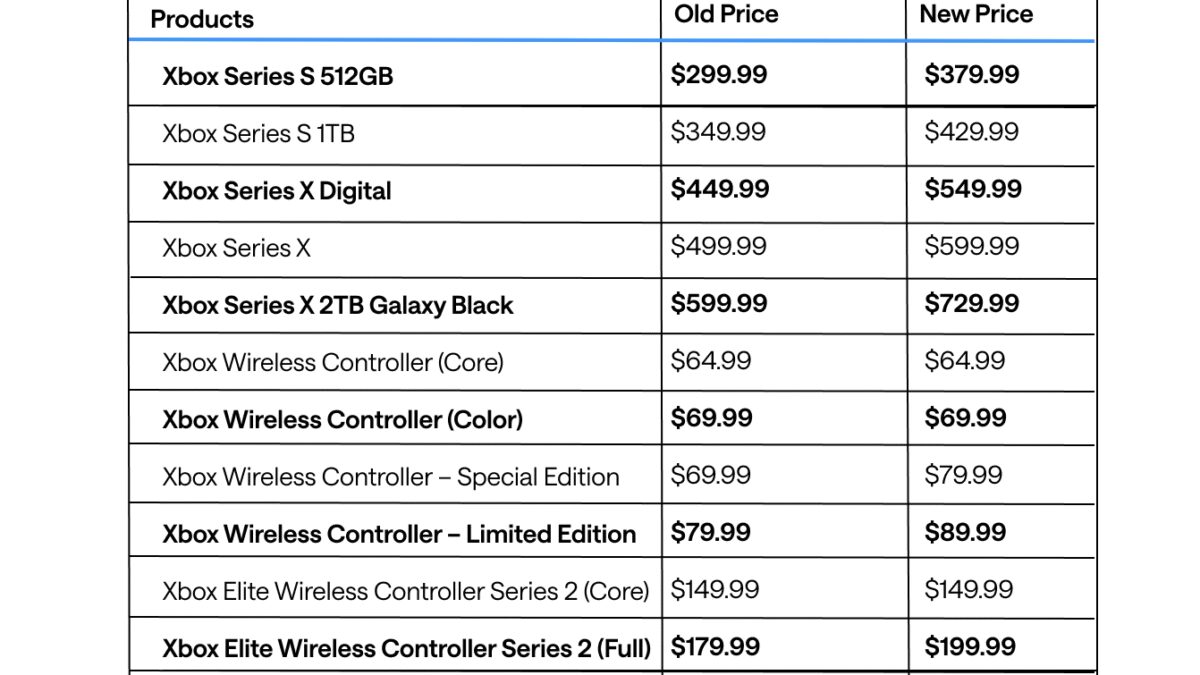Click Xbox Wireless Controller (Core) name
1200x675 pixels.
click(332, 362)
